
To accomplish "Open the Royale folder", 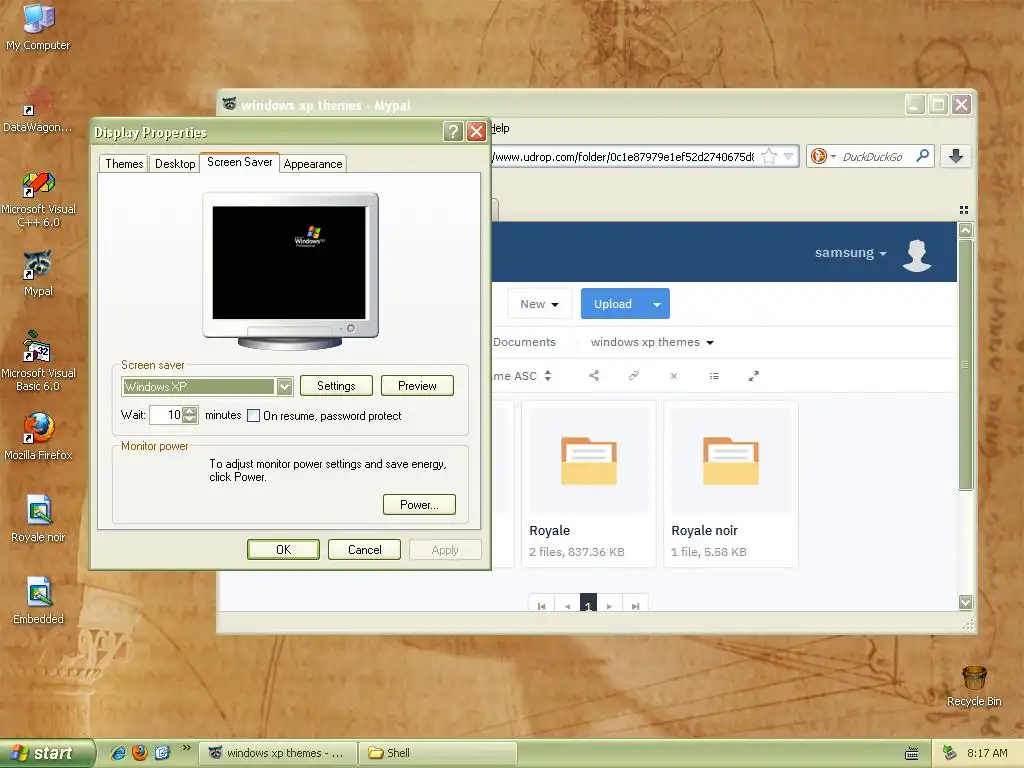I will pyautogui.click(x=588, y=483).
